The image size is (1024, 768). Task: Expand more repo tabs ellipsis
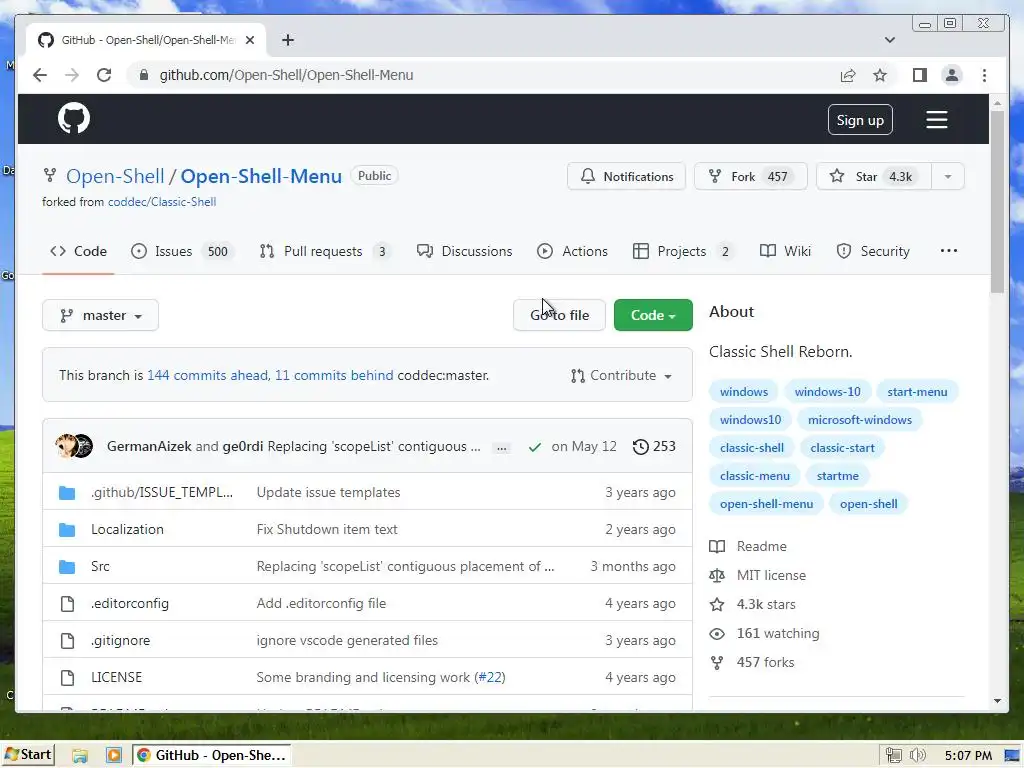949,251
